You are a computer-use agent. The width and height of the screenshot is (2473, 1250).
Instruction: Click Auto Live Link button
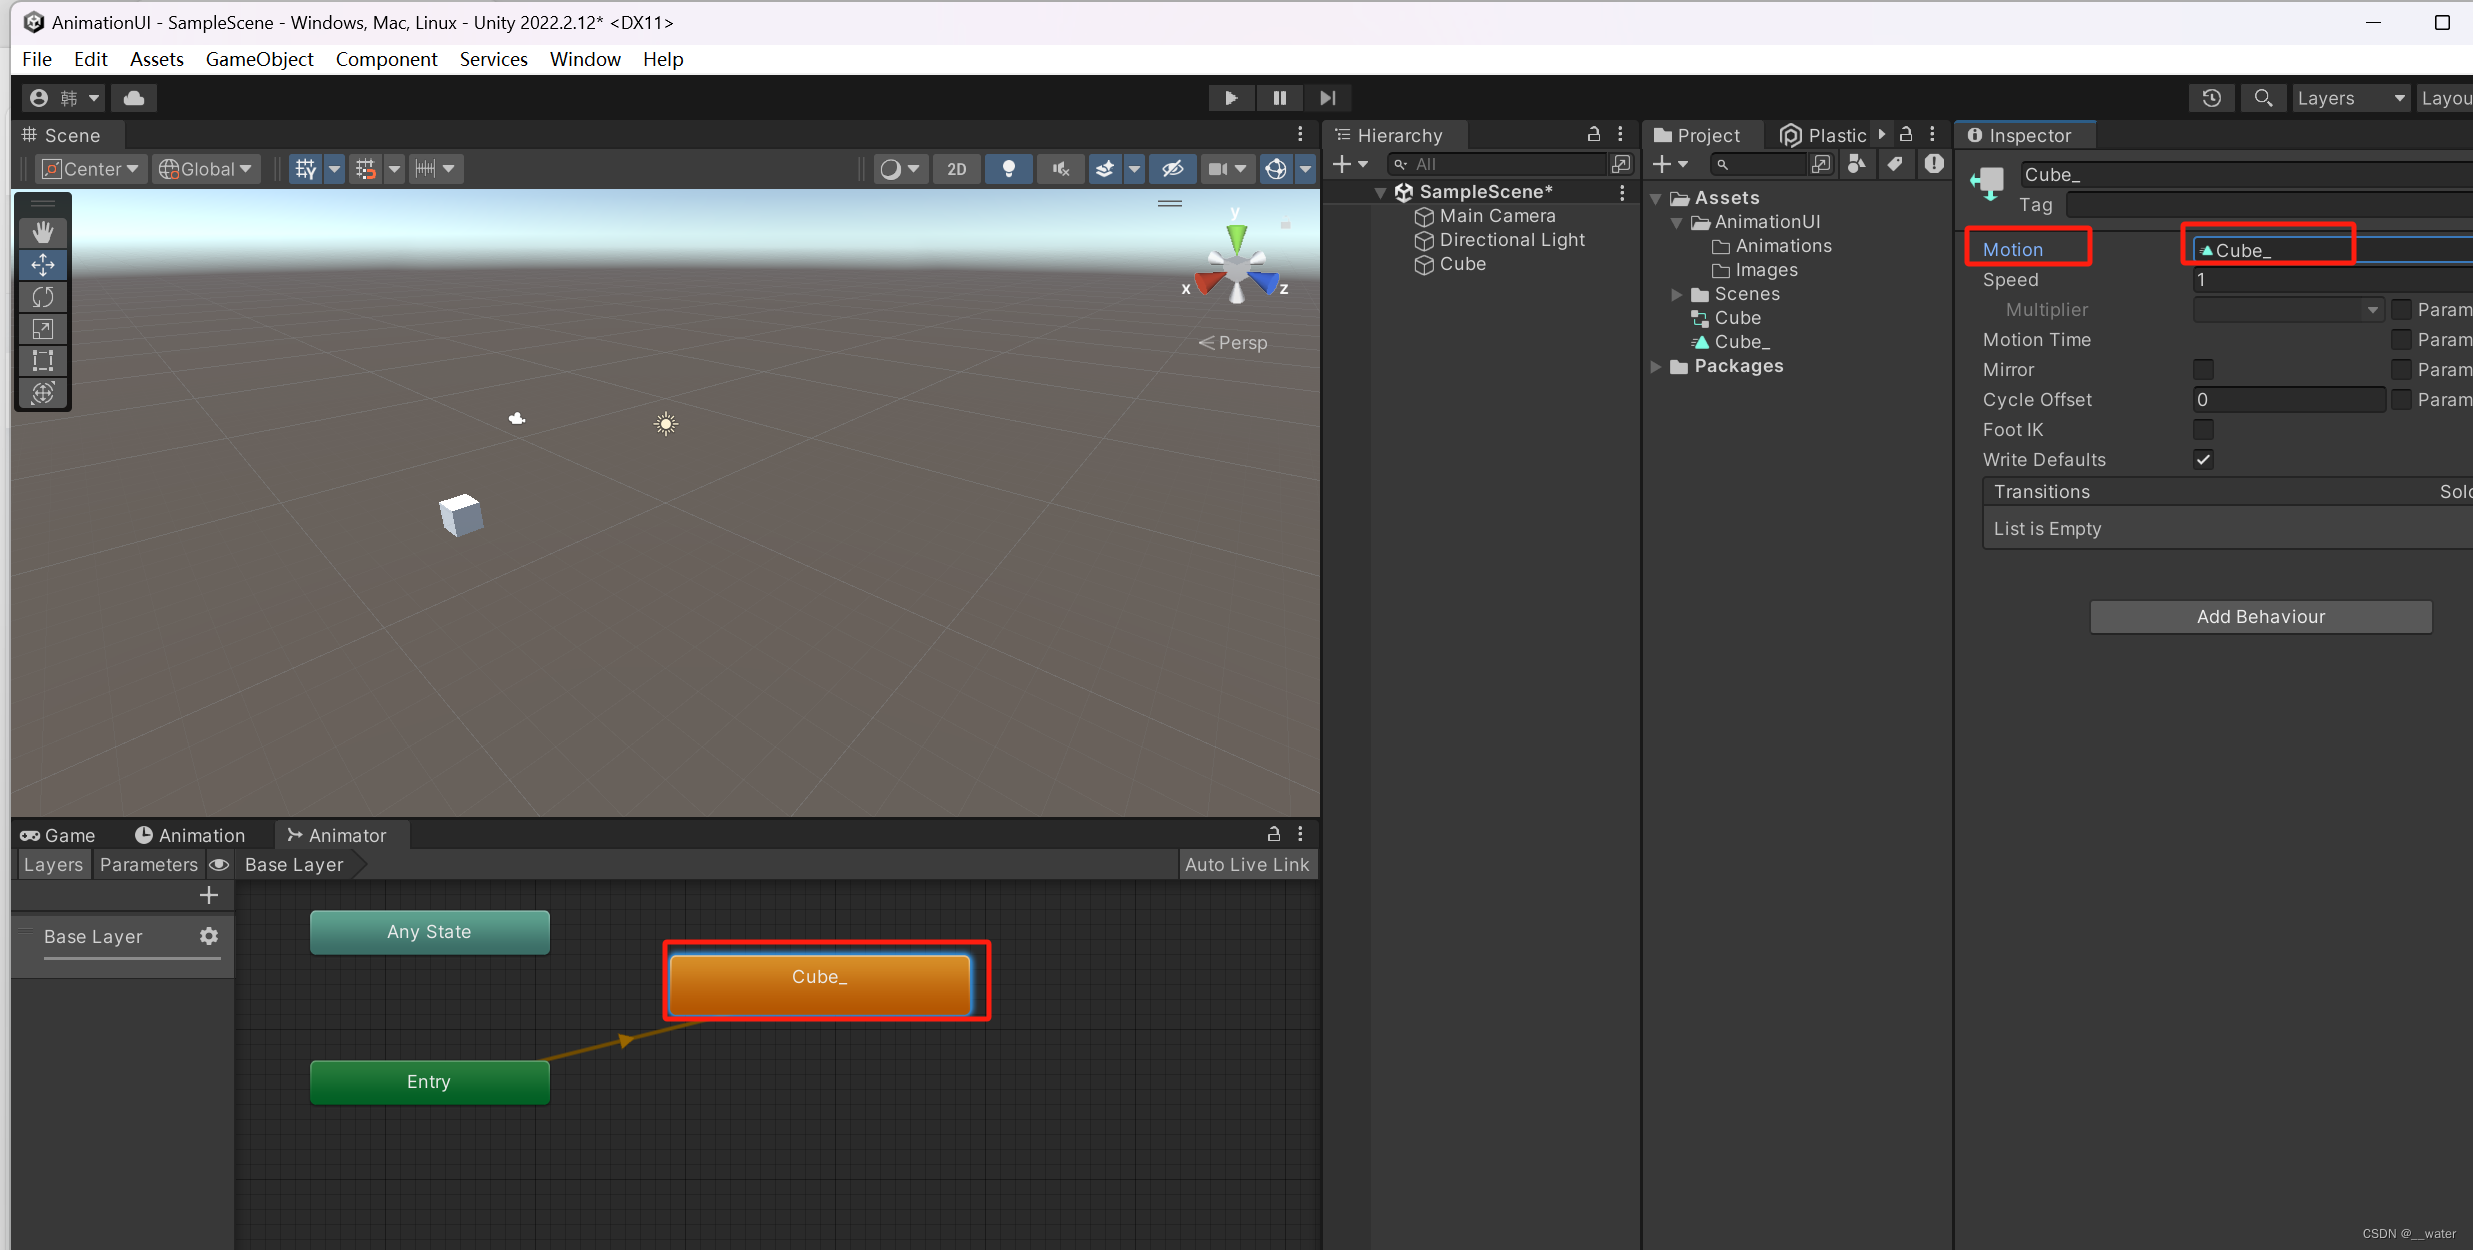(x=1247, y=865)
